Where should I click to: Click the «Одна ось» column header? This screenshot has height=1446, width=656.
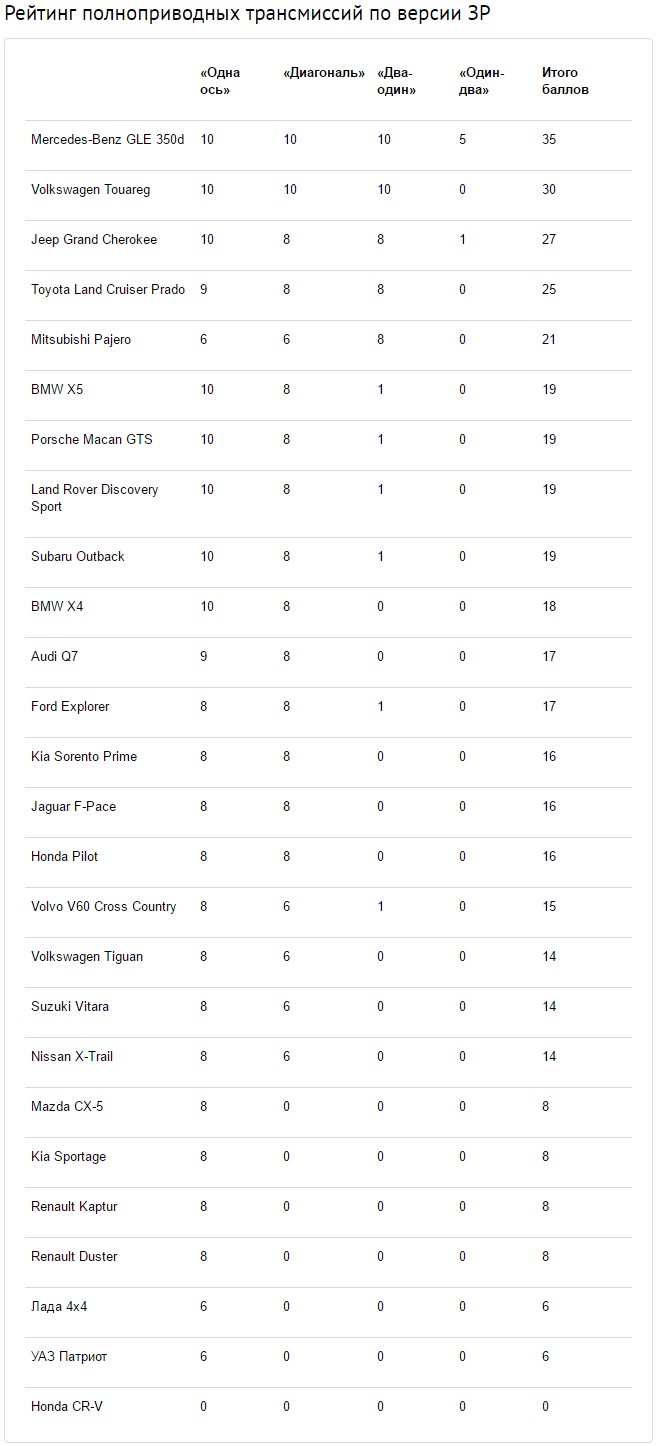click(220, 81)
